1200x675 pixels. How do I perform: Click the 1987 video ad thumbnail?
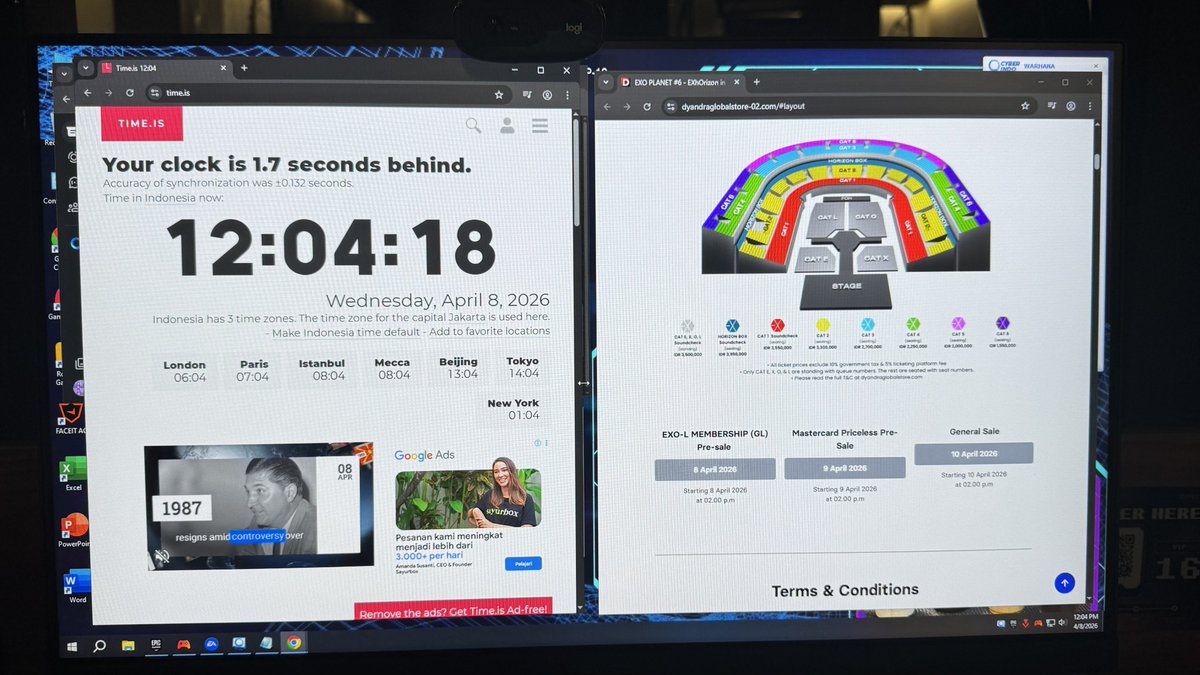260,508
